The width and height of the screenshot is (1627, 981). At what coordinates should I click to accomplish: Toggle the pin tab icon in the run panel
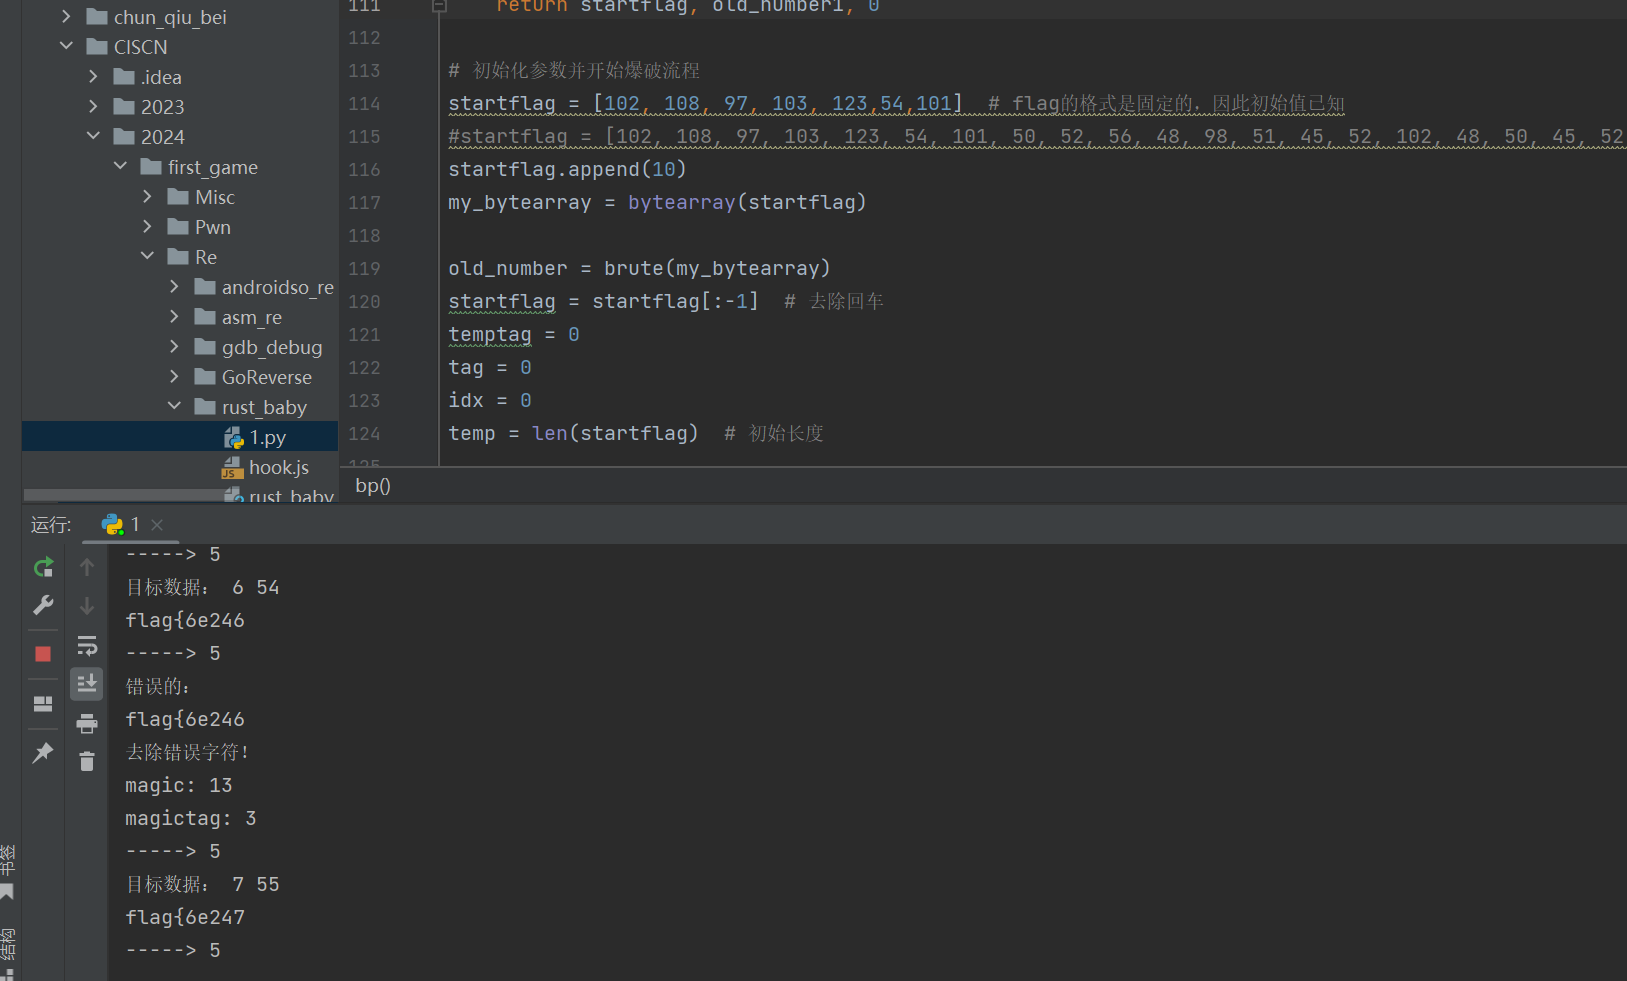coord(43,753)
